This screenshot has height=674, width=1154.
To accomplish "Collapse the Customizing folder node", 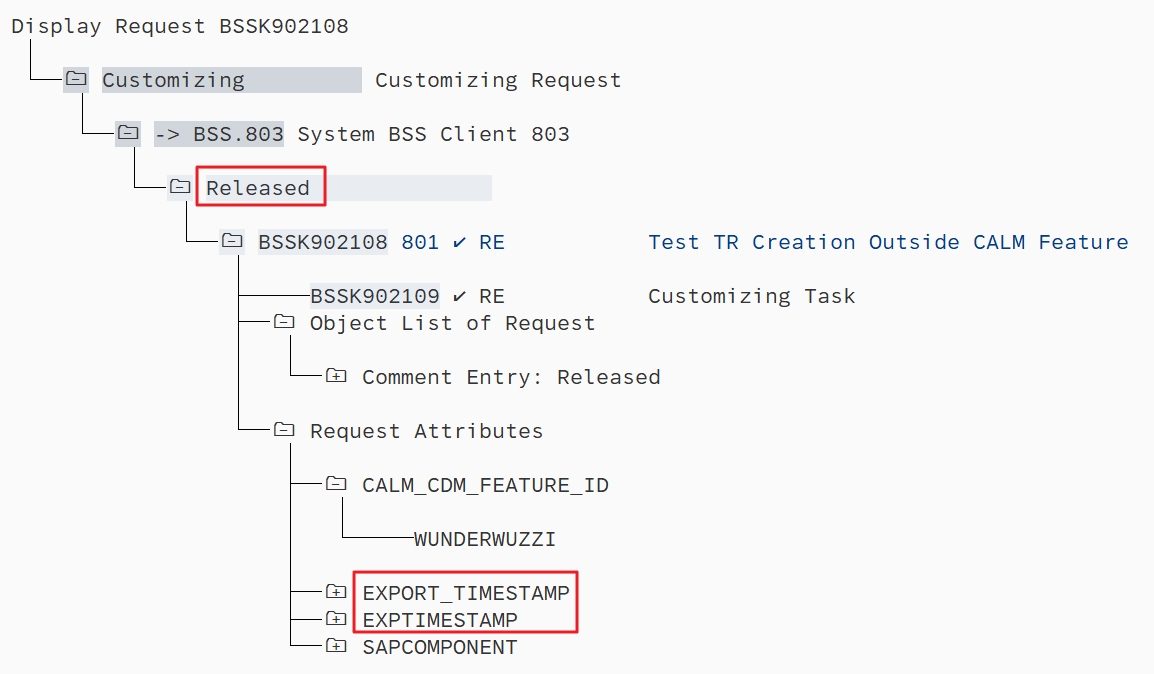I will [75, 79].
